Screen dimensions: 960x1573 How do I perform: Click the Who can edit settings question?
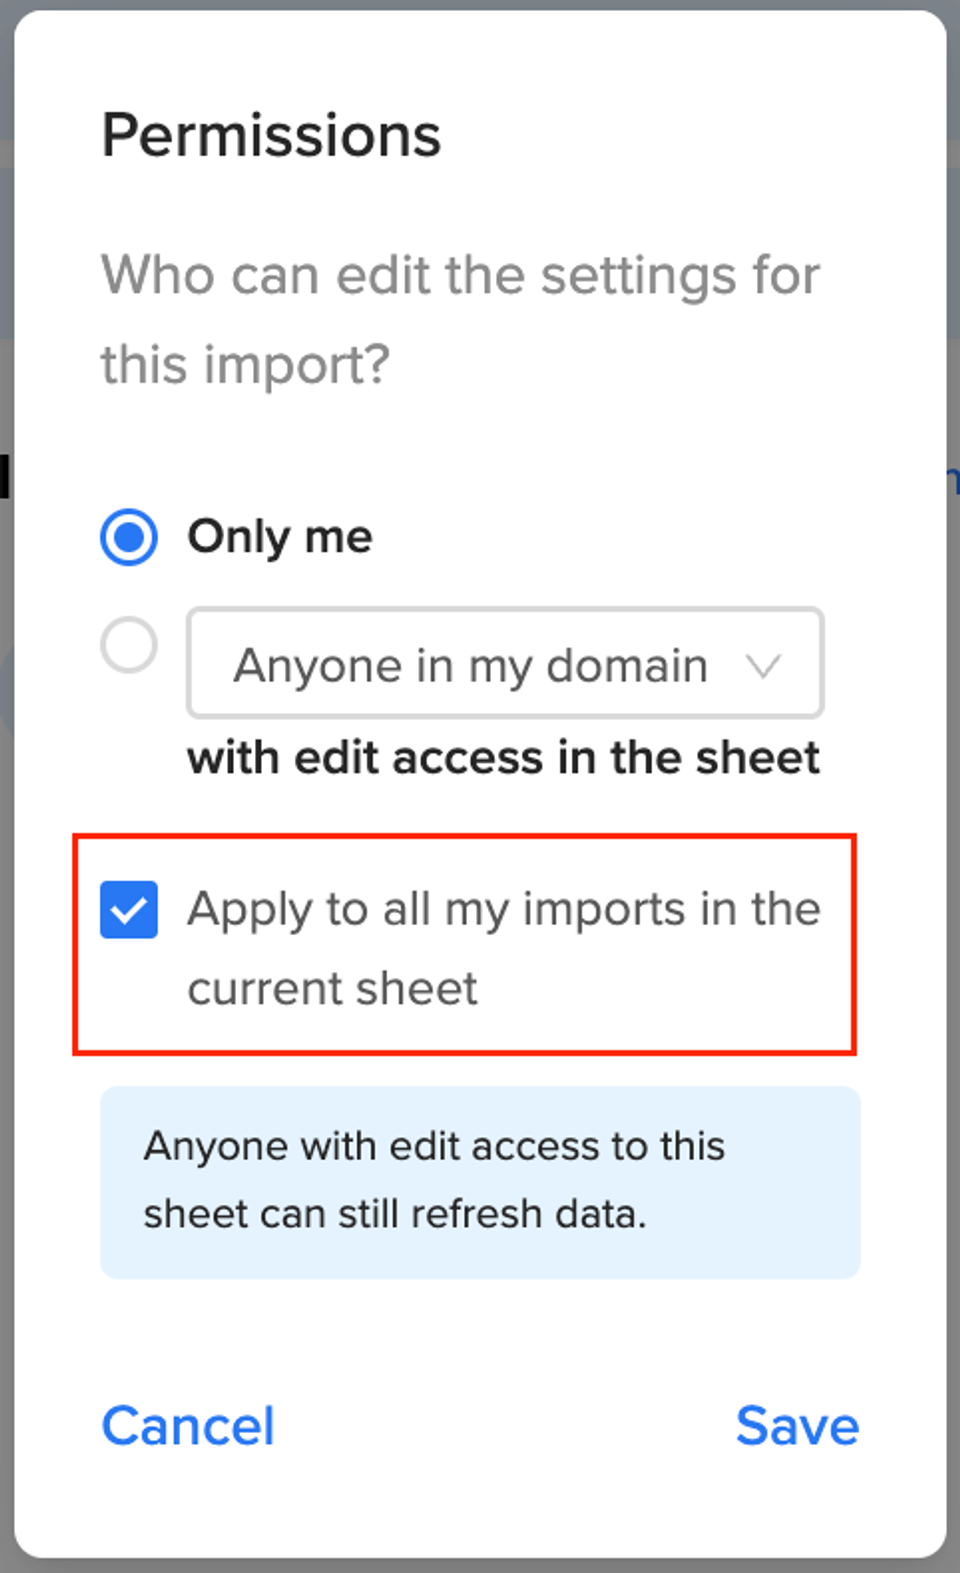coord(460,319)
